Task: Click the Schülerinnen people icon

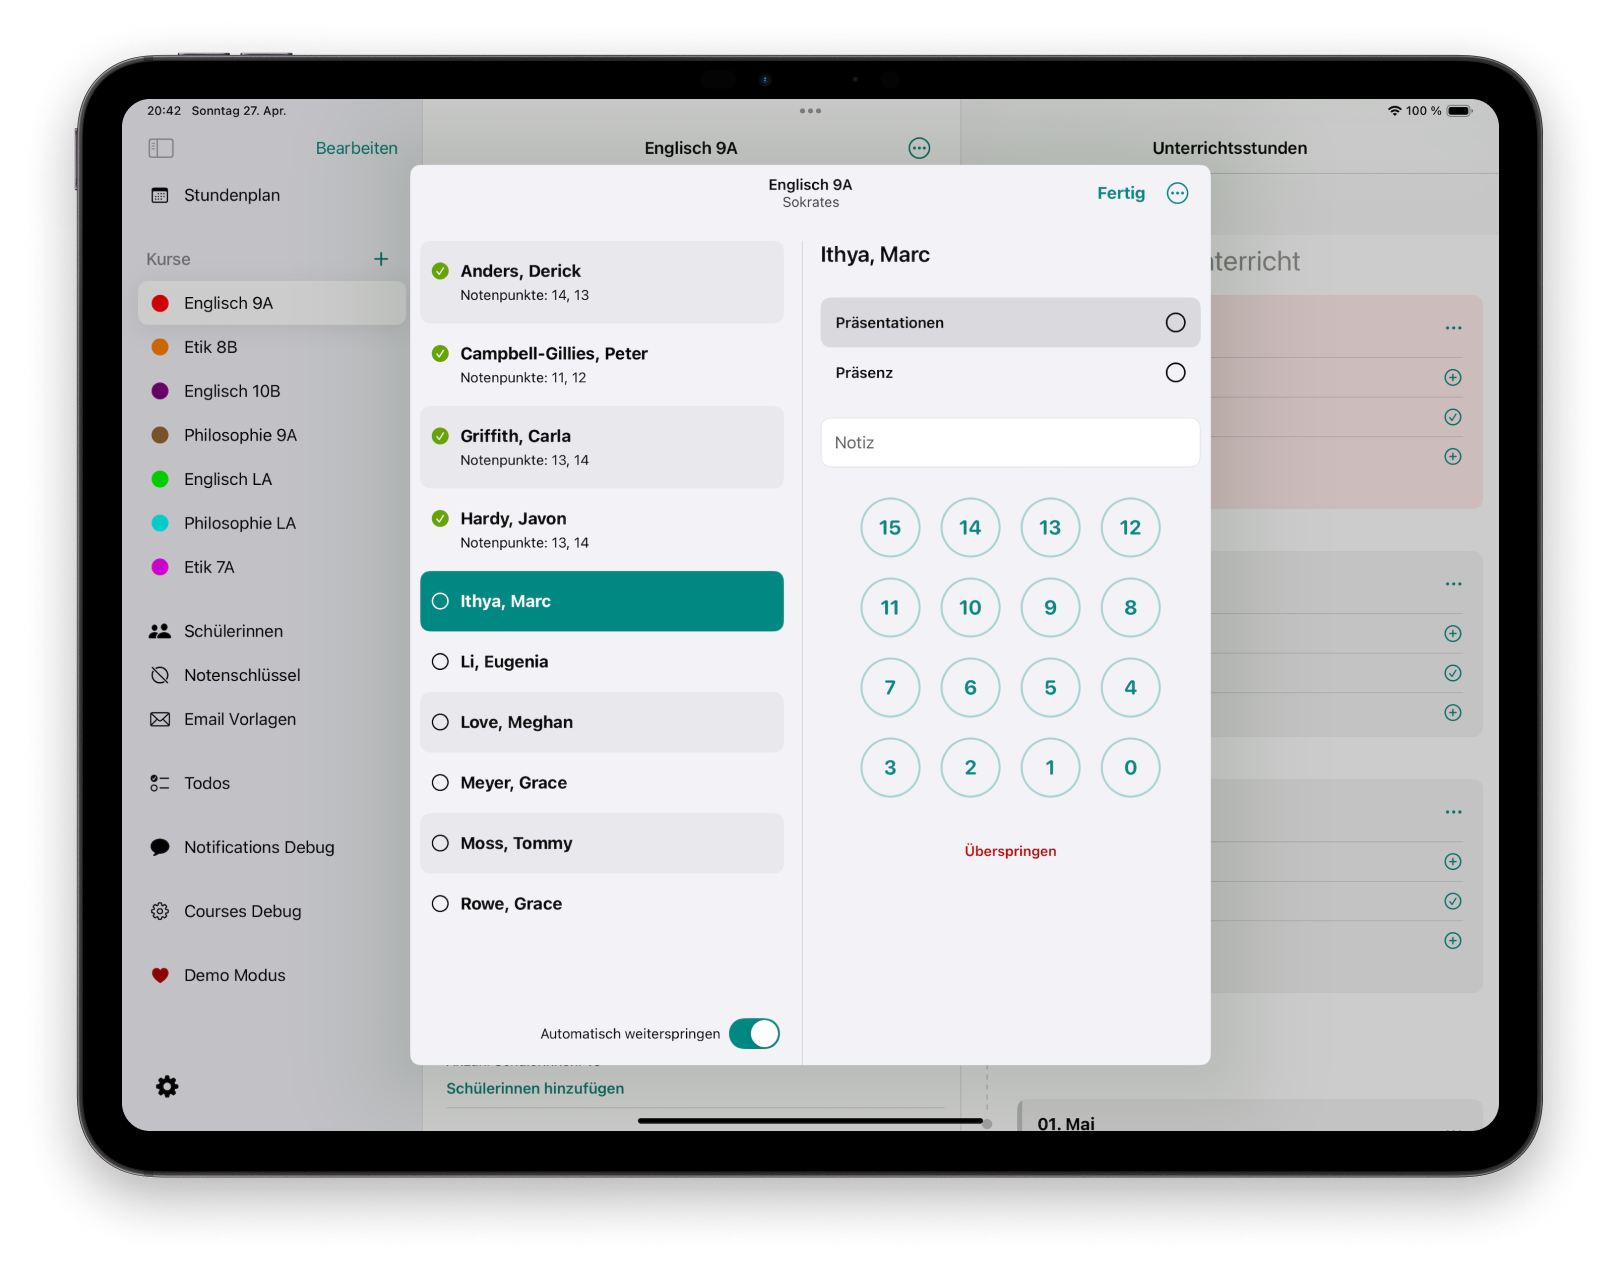Action: point(160,631)
